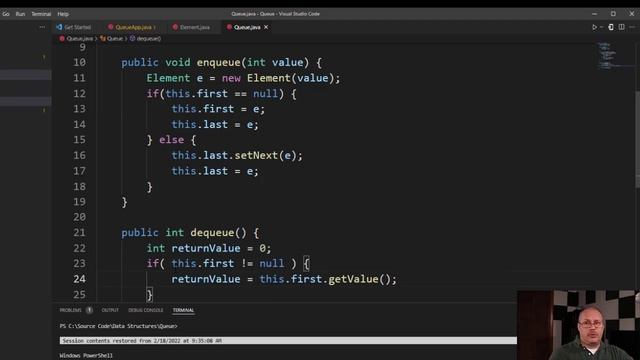Maximize the Visual Studio Code window
Screen dimensions: 640x360
[x=613, y=14]
